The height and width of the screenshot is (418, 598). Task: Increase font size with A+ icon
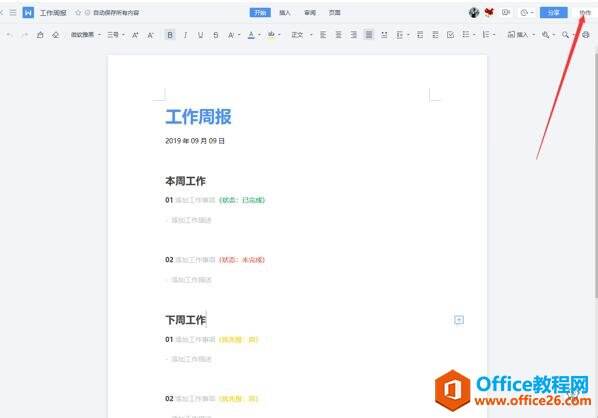pos(135,35)
